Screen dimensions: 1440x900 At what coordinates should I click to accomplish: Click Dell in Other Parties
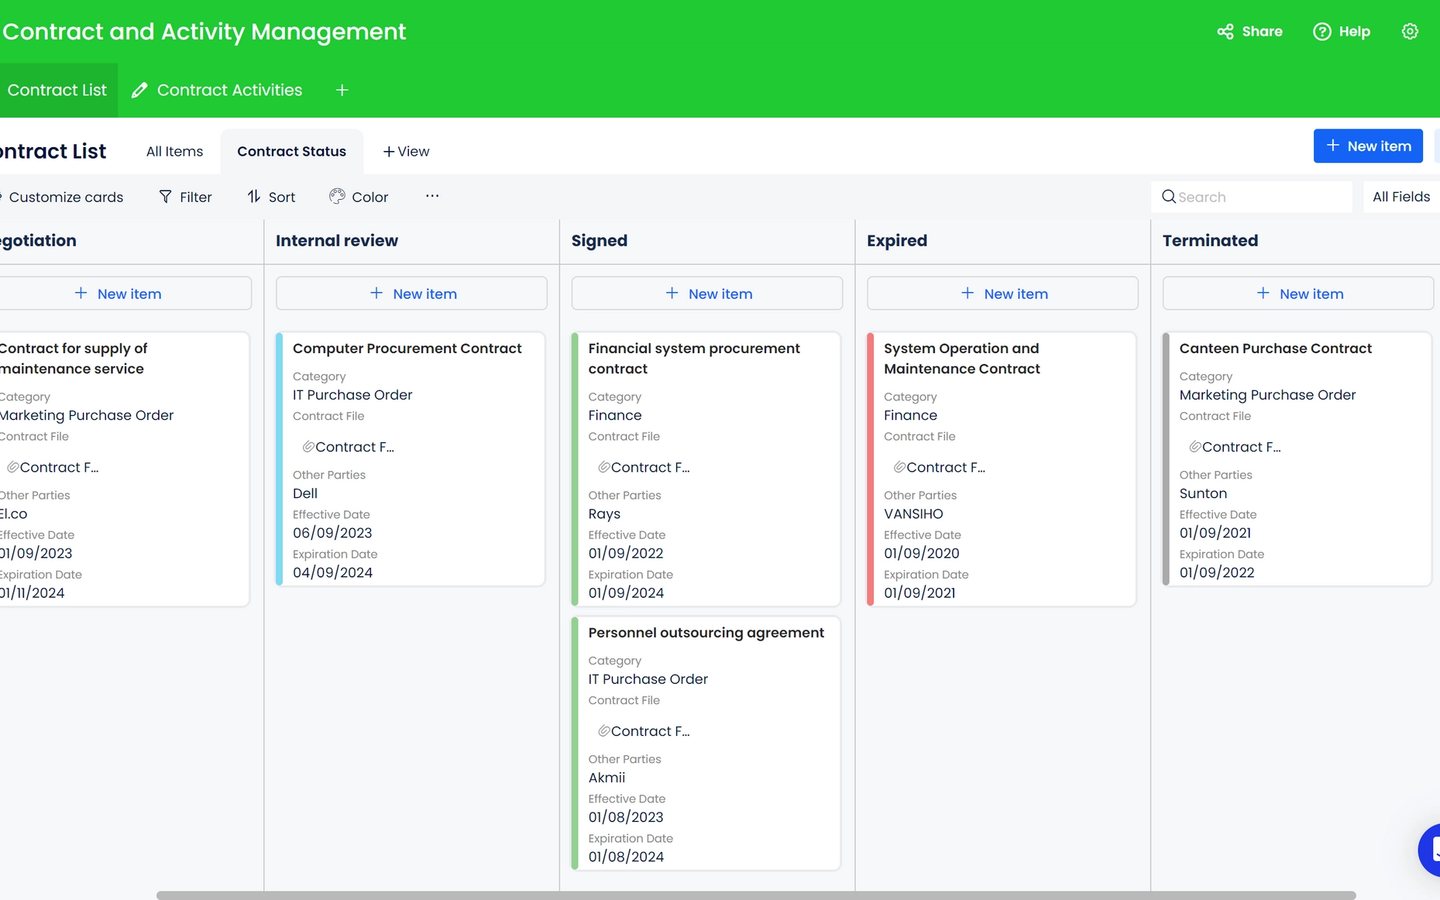pos(305,493)
